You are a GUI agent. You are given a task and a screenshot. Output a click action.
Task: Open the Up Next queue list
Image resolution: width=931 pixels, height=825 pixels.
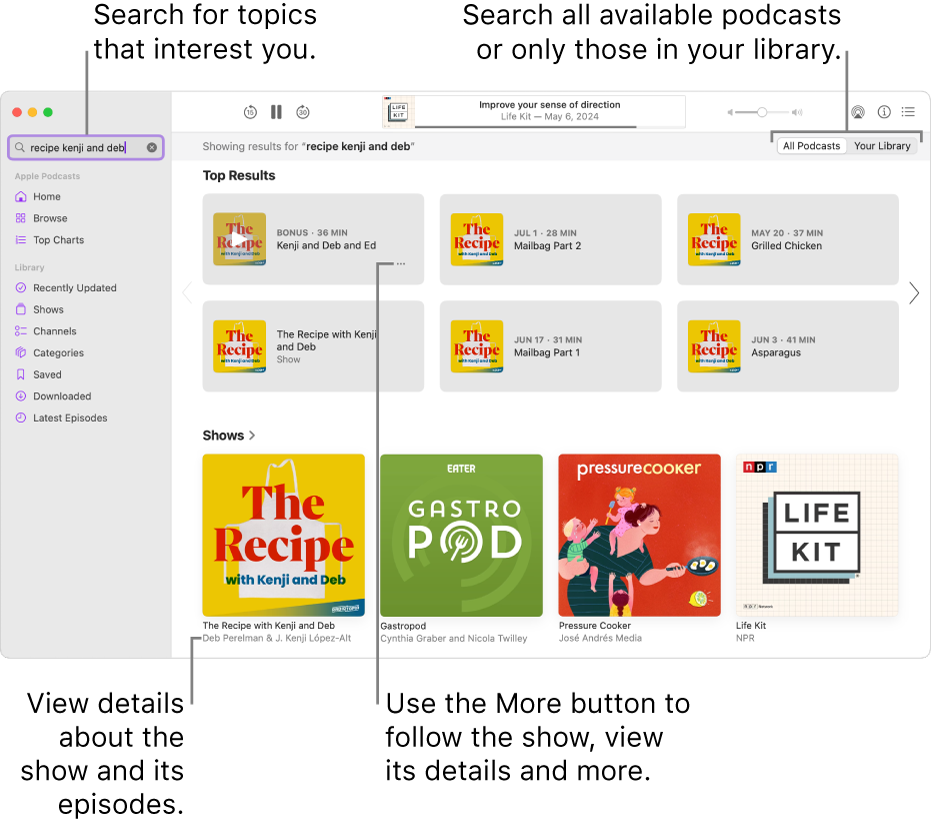(909, 112)
